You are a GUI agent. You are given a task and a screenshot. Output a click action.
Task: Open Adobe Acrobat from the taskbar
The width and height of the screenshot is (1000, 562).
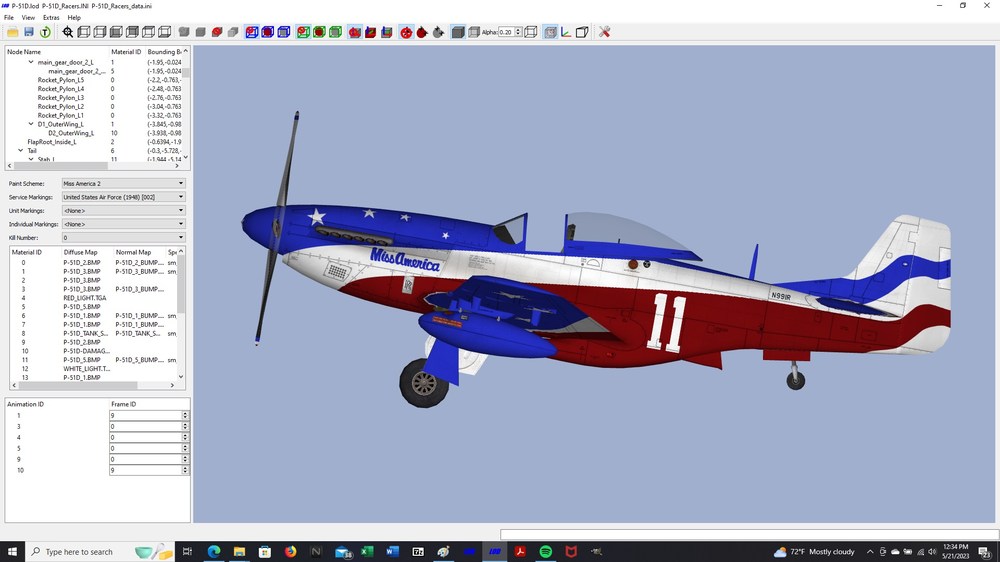tap(520, 551)
